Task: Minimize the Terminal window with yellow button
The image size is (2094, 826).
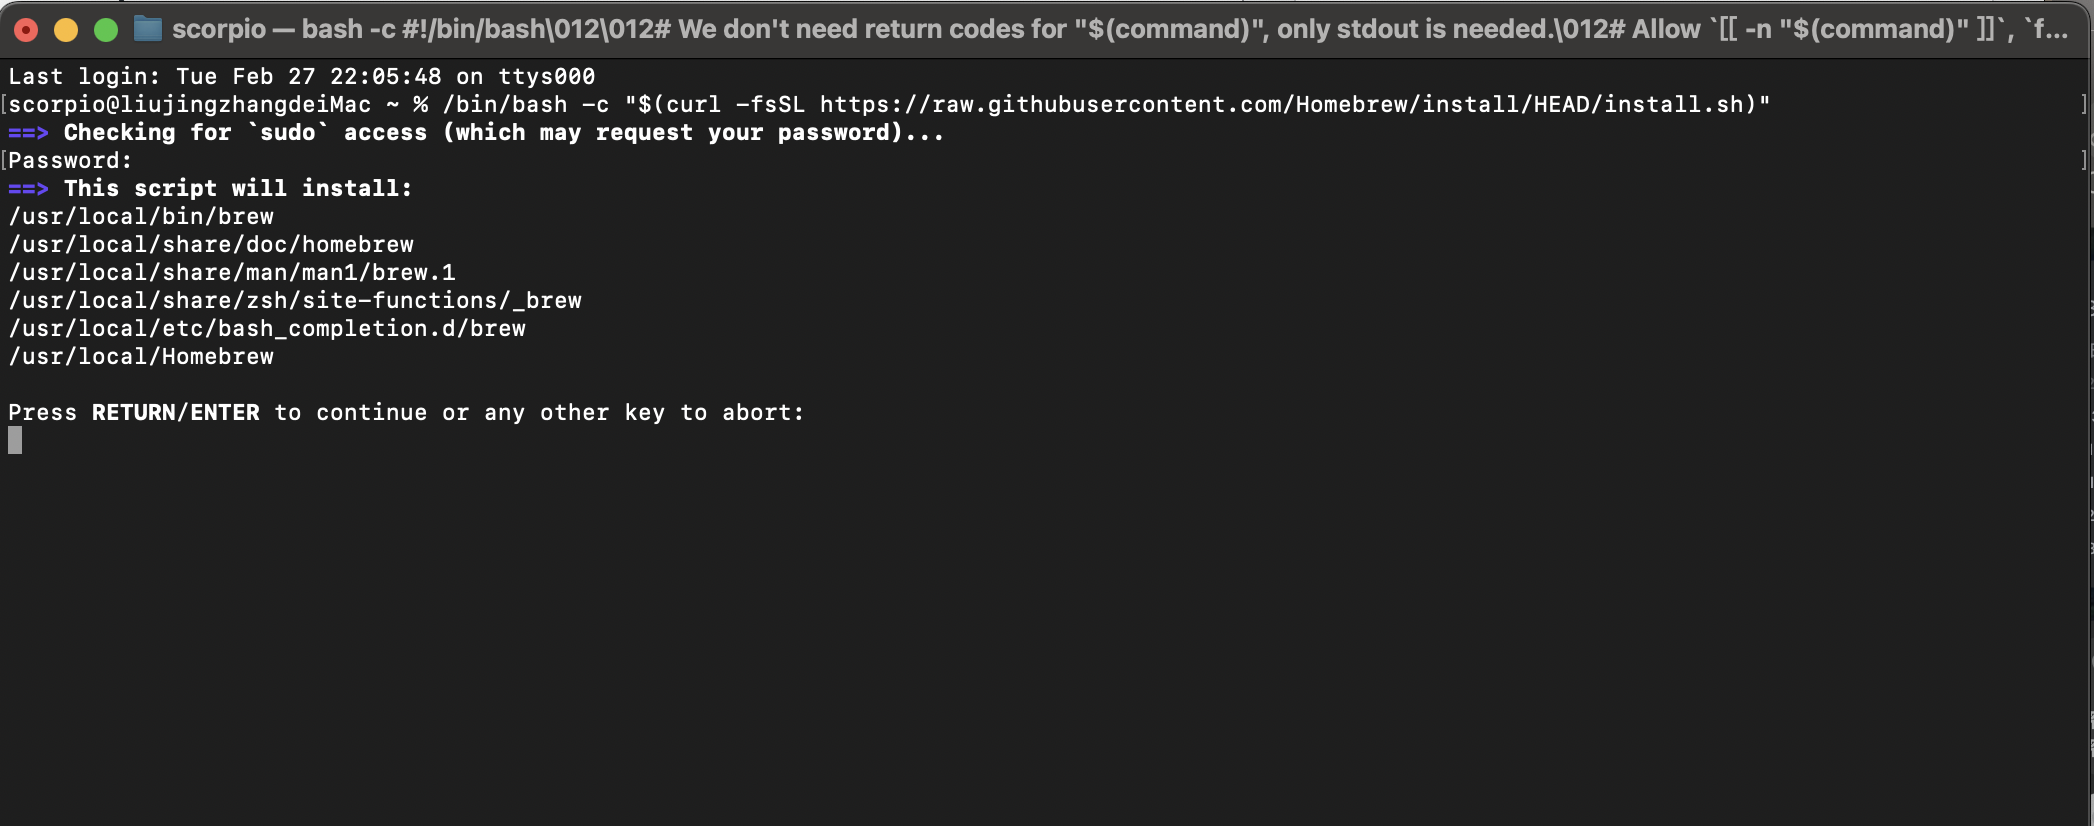Action: click(66, 30)
